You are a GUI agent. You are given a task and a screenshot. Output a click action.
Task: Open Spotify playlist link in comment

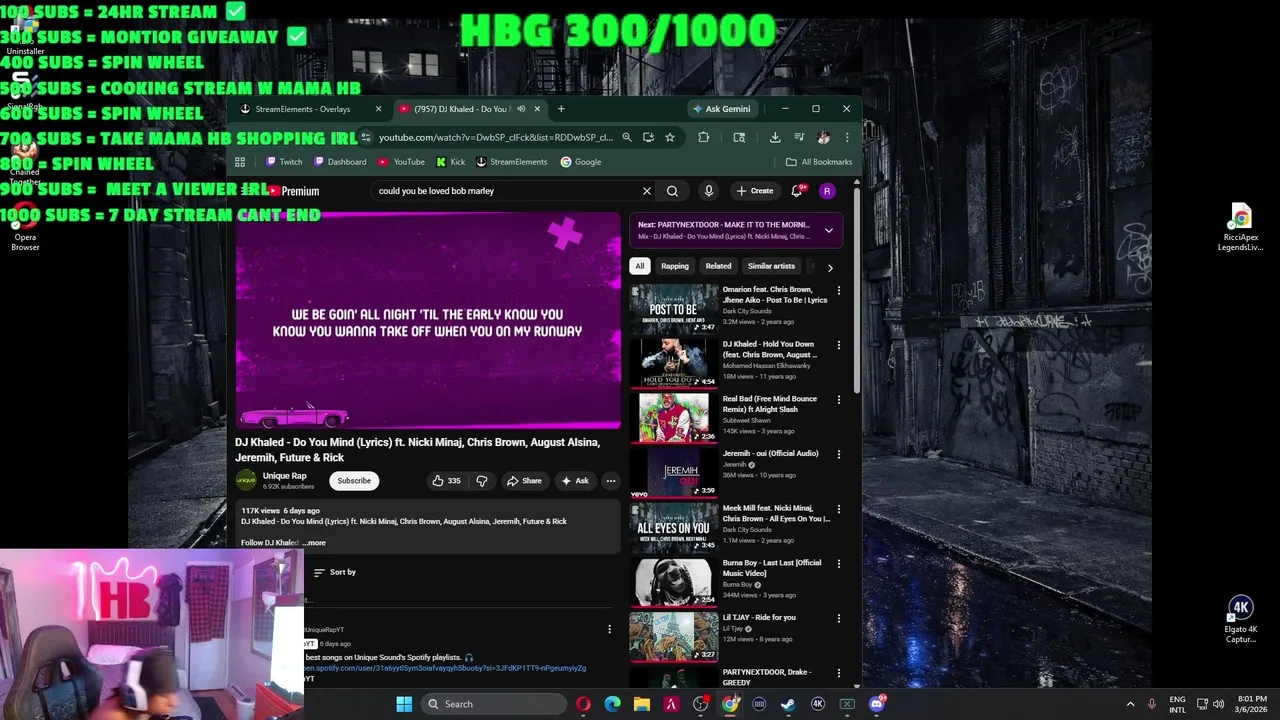[x=446, y=668]
